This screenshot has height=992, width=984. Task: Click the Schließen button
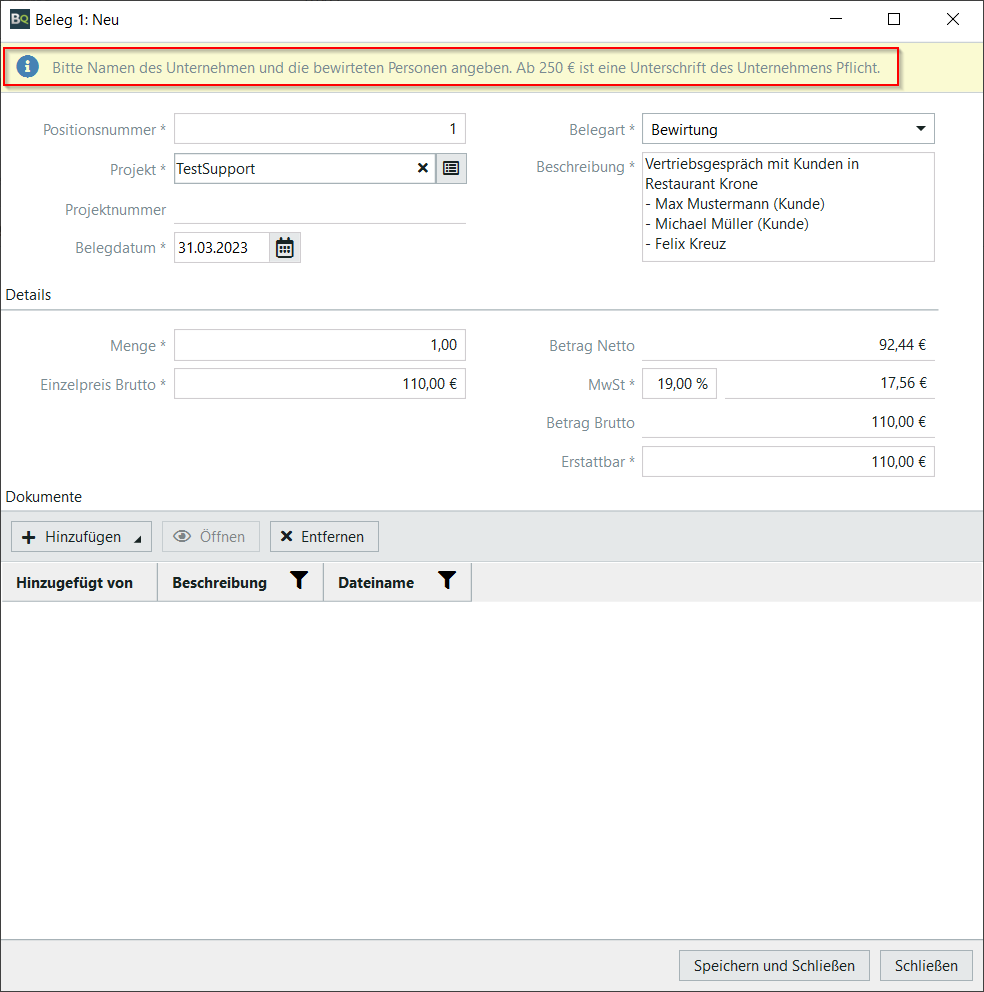(x=926, y=965)
